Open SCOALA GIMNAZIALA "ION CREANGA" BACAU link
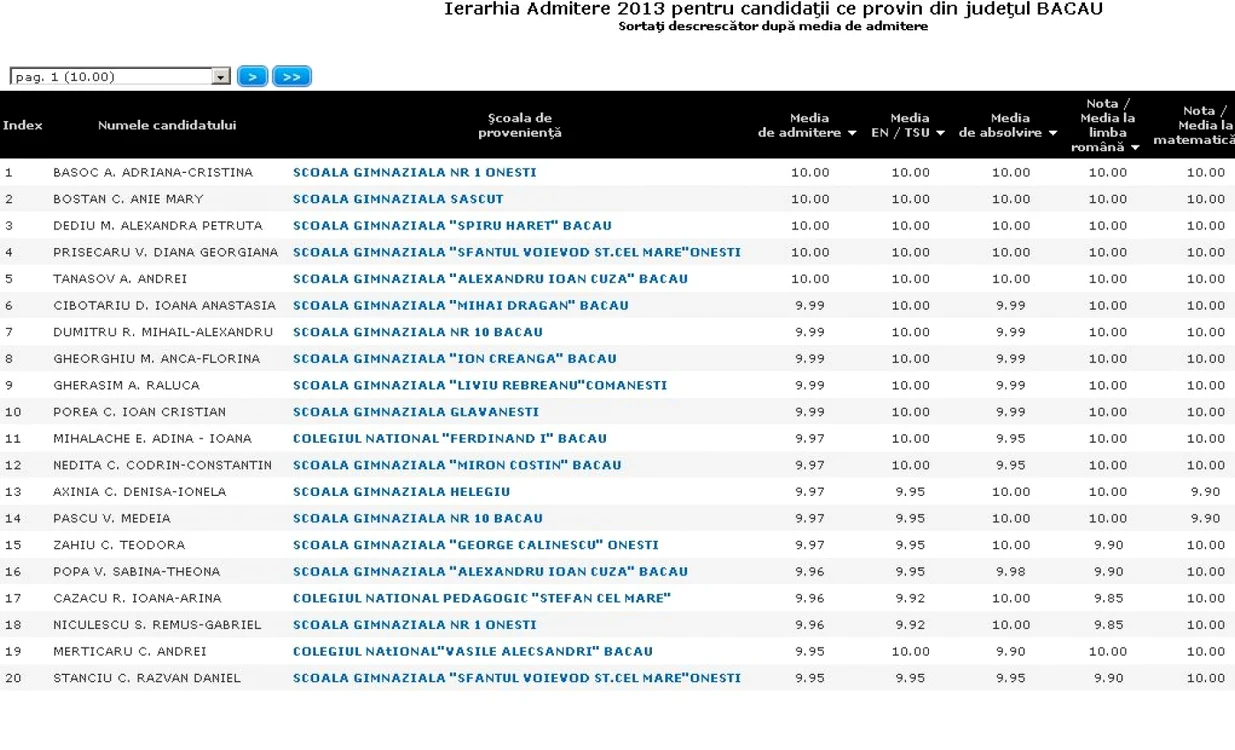 click(x=455, y=358)
